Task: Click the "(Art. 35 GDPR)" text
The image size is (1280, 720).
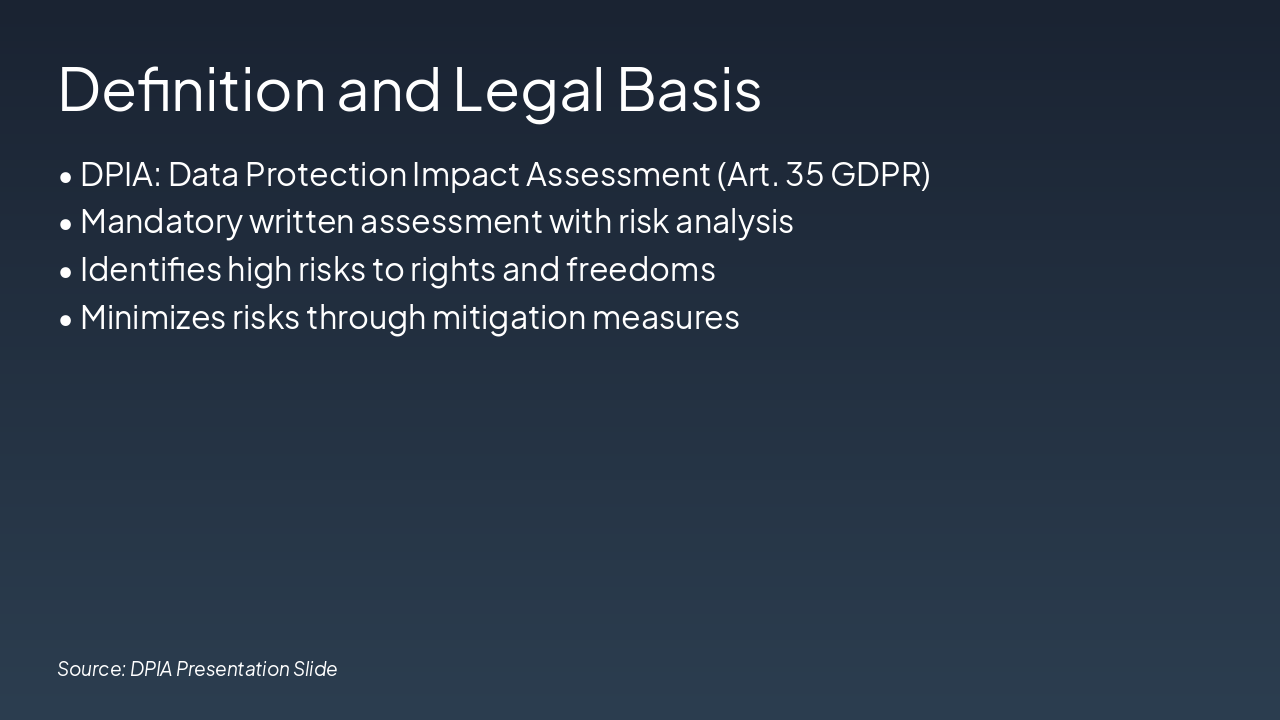Action: tap(823, 175)
